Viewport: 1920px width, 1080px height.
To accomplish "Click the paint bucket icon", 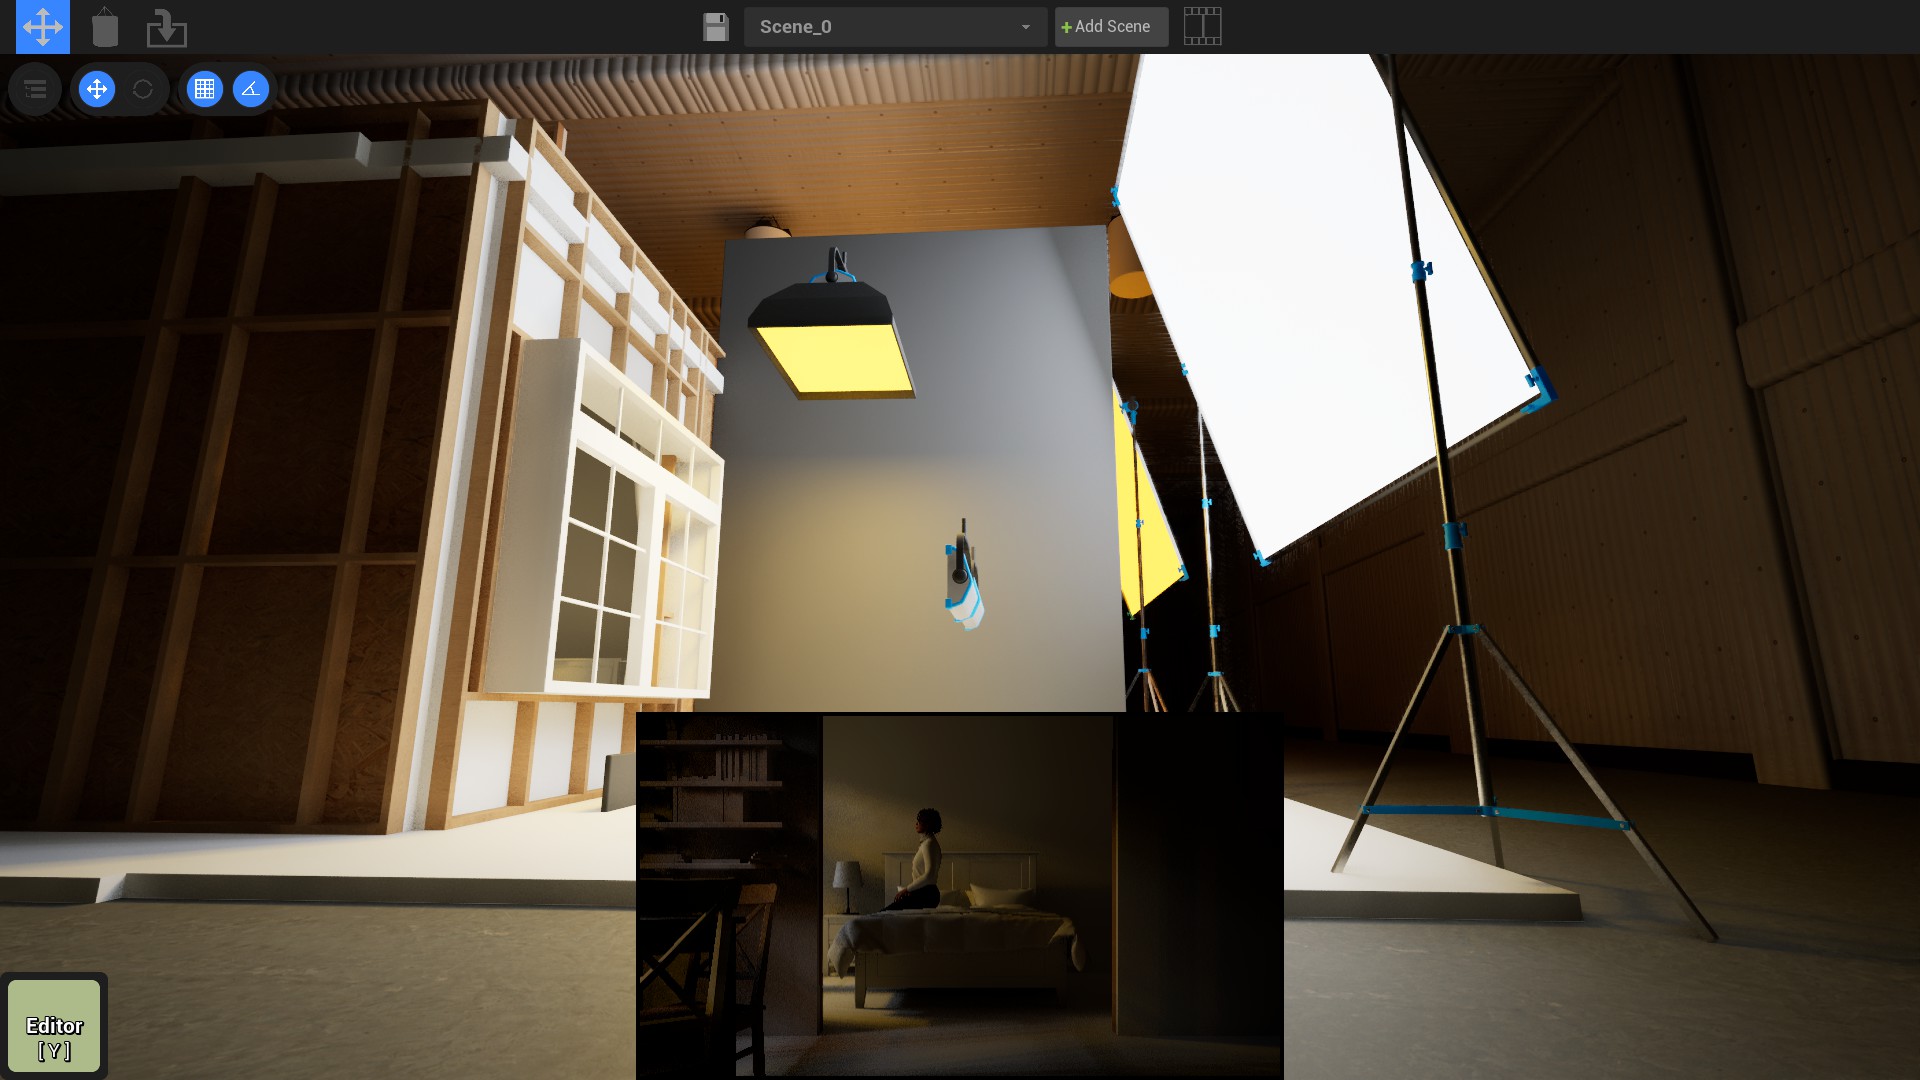I will pyautogui.click(x=105, y=27).
